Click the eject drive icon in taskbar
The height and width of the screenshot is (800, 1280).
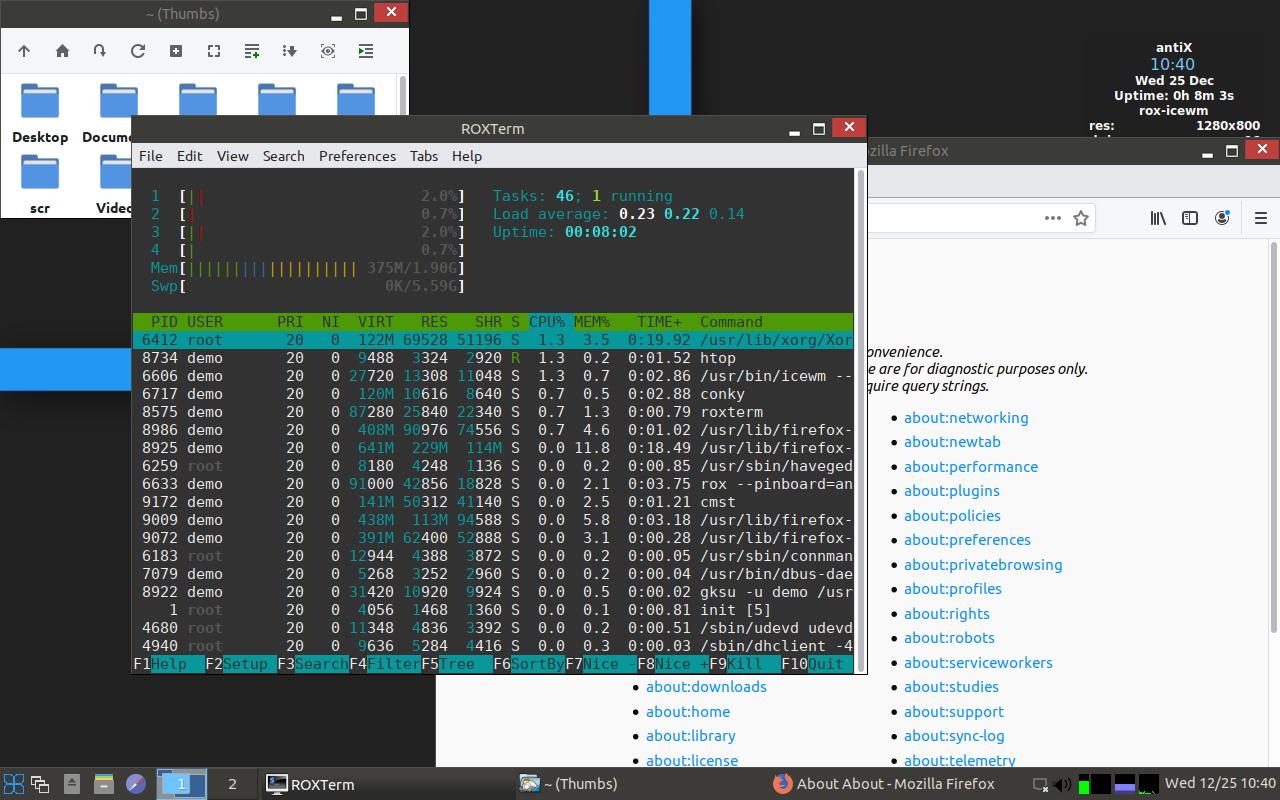(70, 784)
